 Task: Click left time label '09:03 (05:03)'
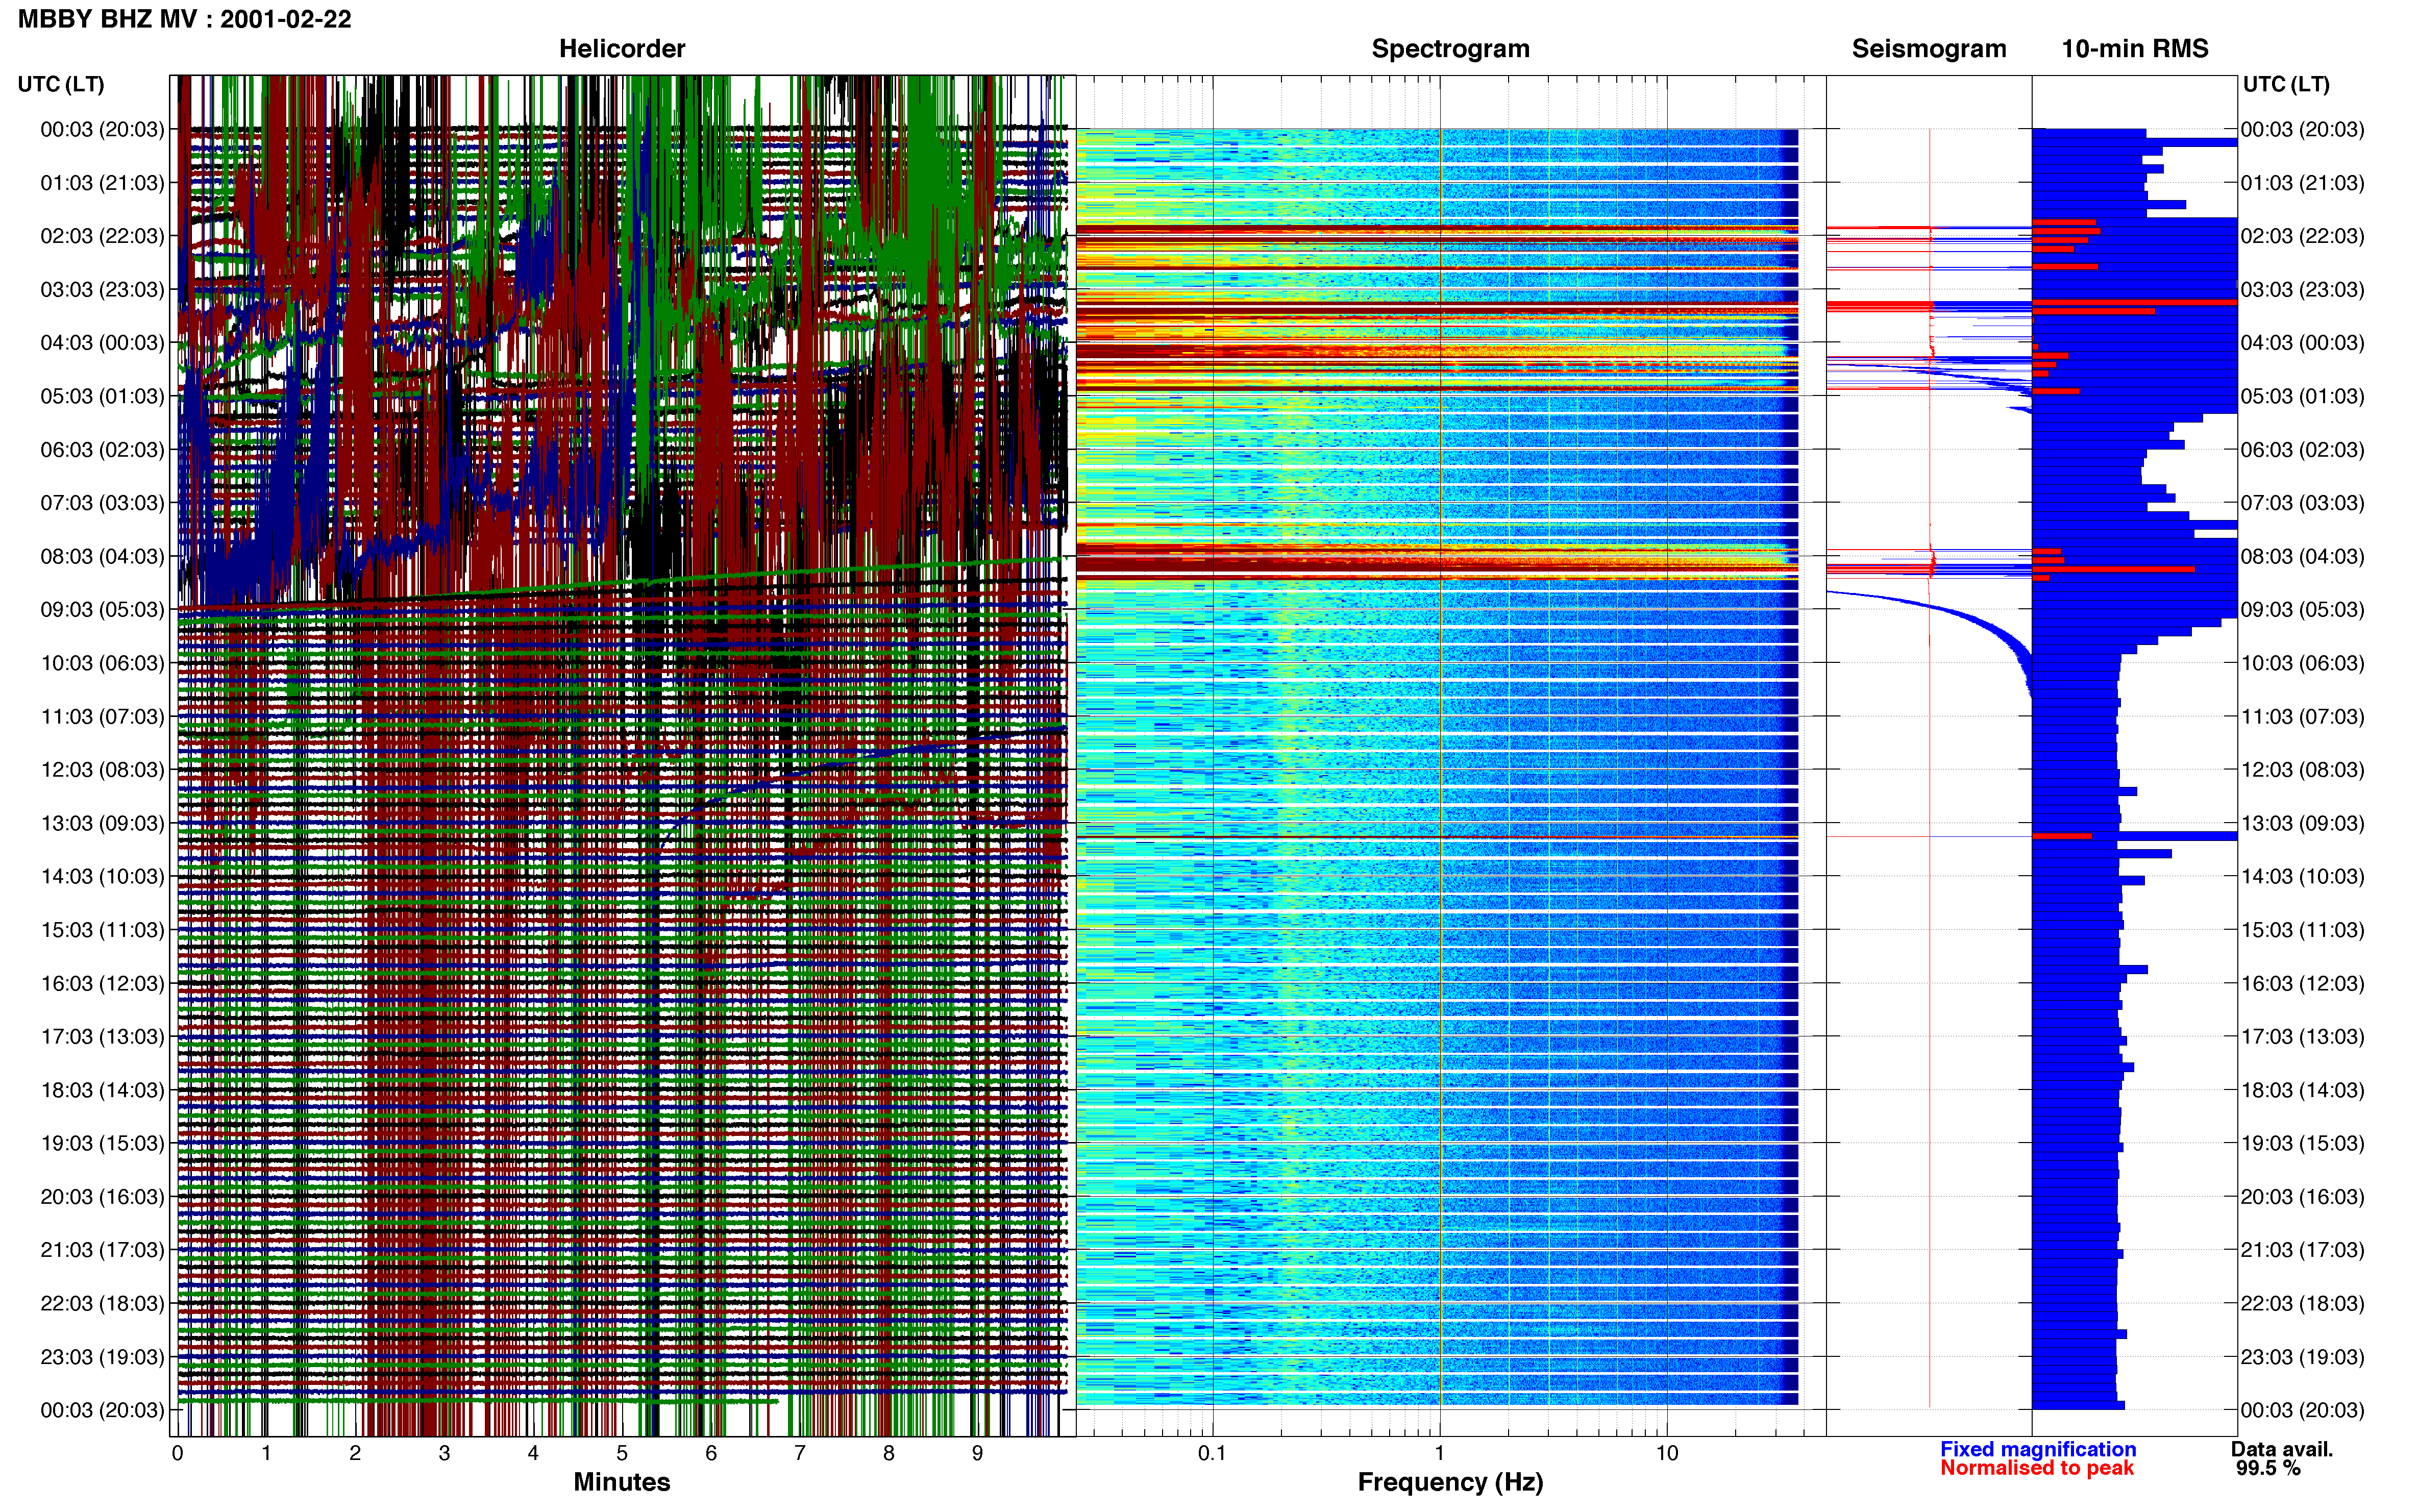point(102,610)
